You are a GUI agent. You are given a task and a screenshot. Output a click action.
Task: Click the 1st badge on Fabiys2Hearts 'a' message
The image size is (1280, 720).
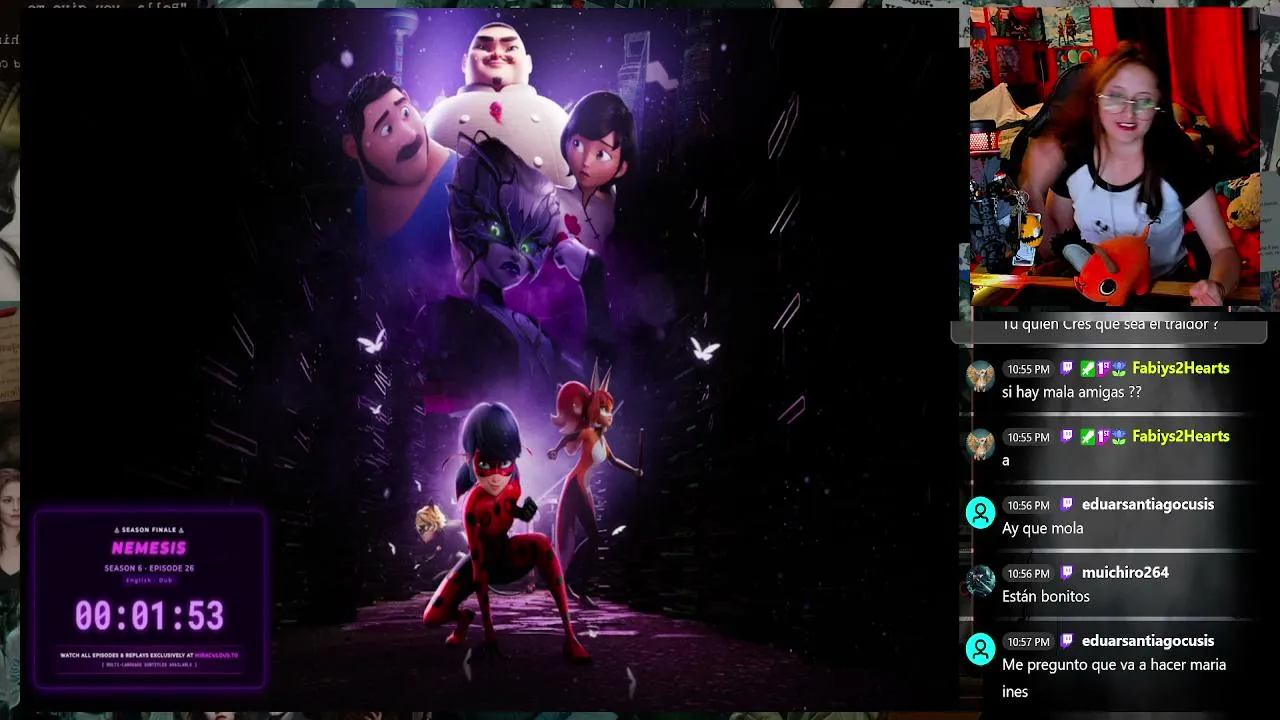coord(1102,436)
